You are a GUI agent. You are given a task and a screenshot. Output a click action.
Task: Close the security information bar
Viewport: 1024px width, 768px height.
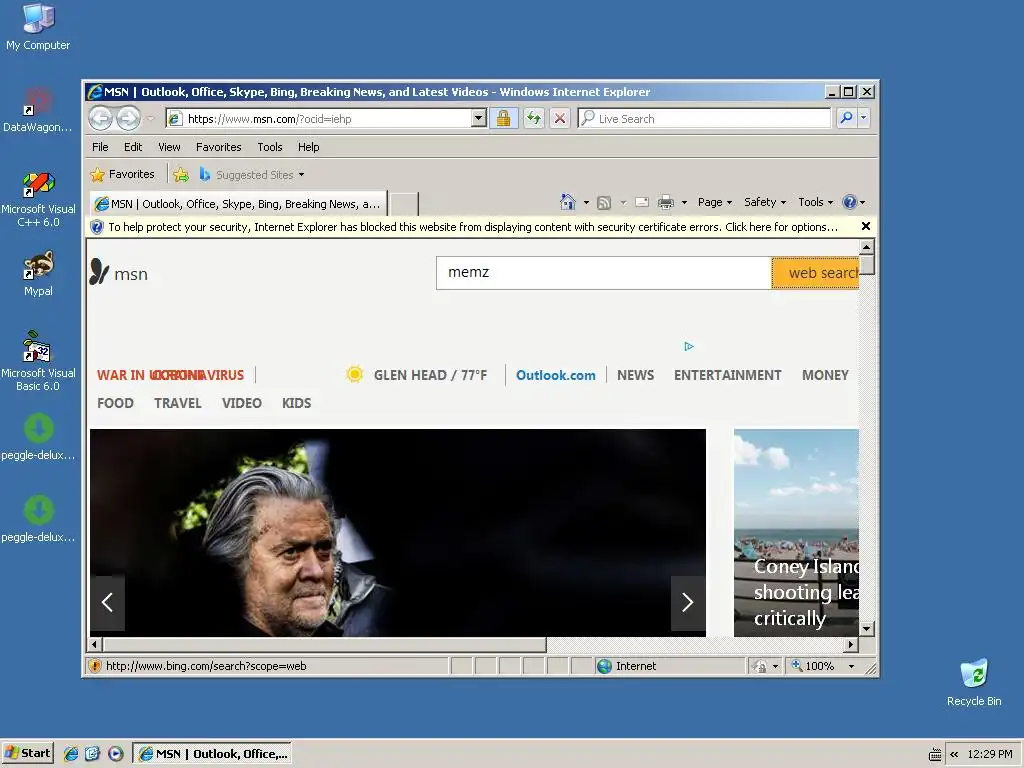pos(865,226)
